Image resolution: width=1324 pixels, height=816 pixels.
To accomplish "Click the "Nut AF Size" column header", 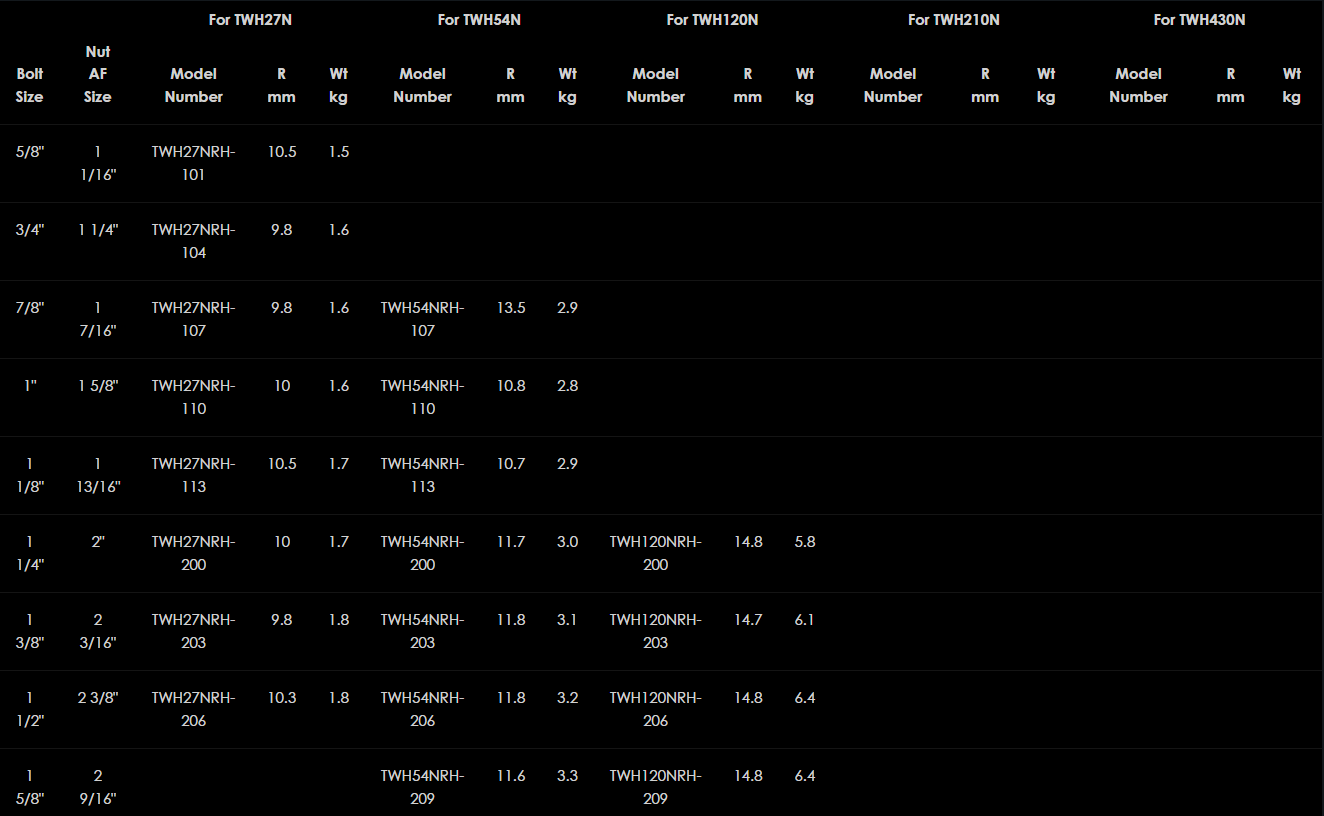I will pos(98,74).
